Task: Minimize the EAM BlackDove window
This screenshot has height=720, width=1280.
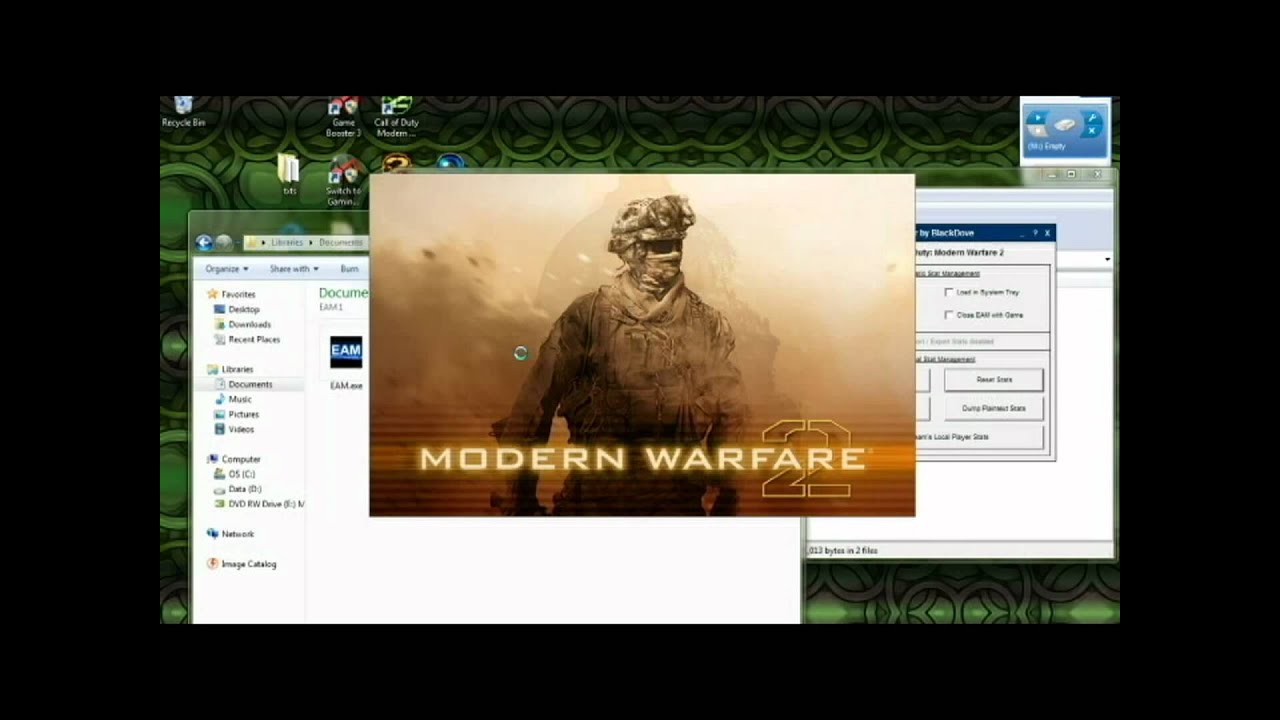Action: tap(1022, 233)
